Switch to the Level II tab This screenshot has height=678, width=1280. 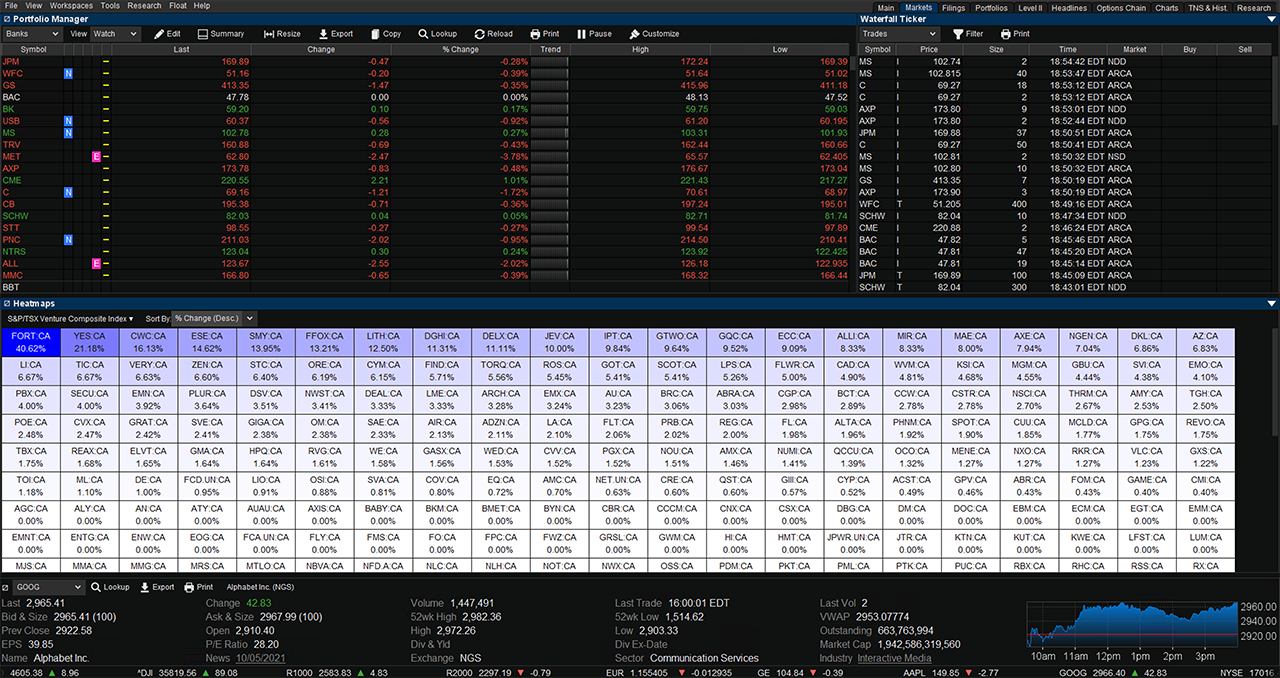point(1029,8)
